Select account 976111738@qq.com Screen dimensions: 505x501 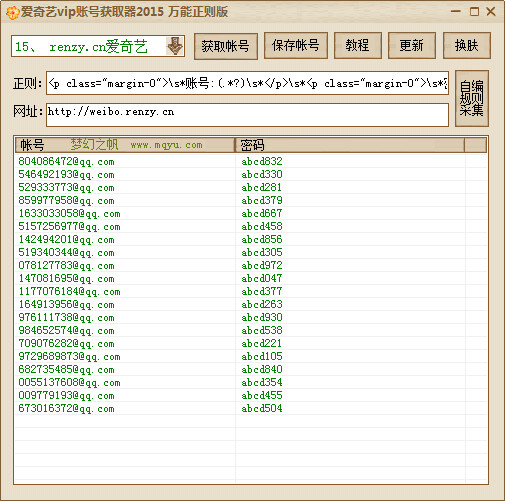(x=66, y=317)
